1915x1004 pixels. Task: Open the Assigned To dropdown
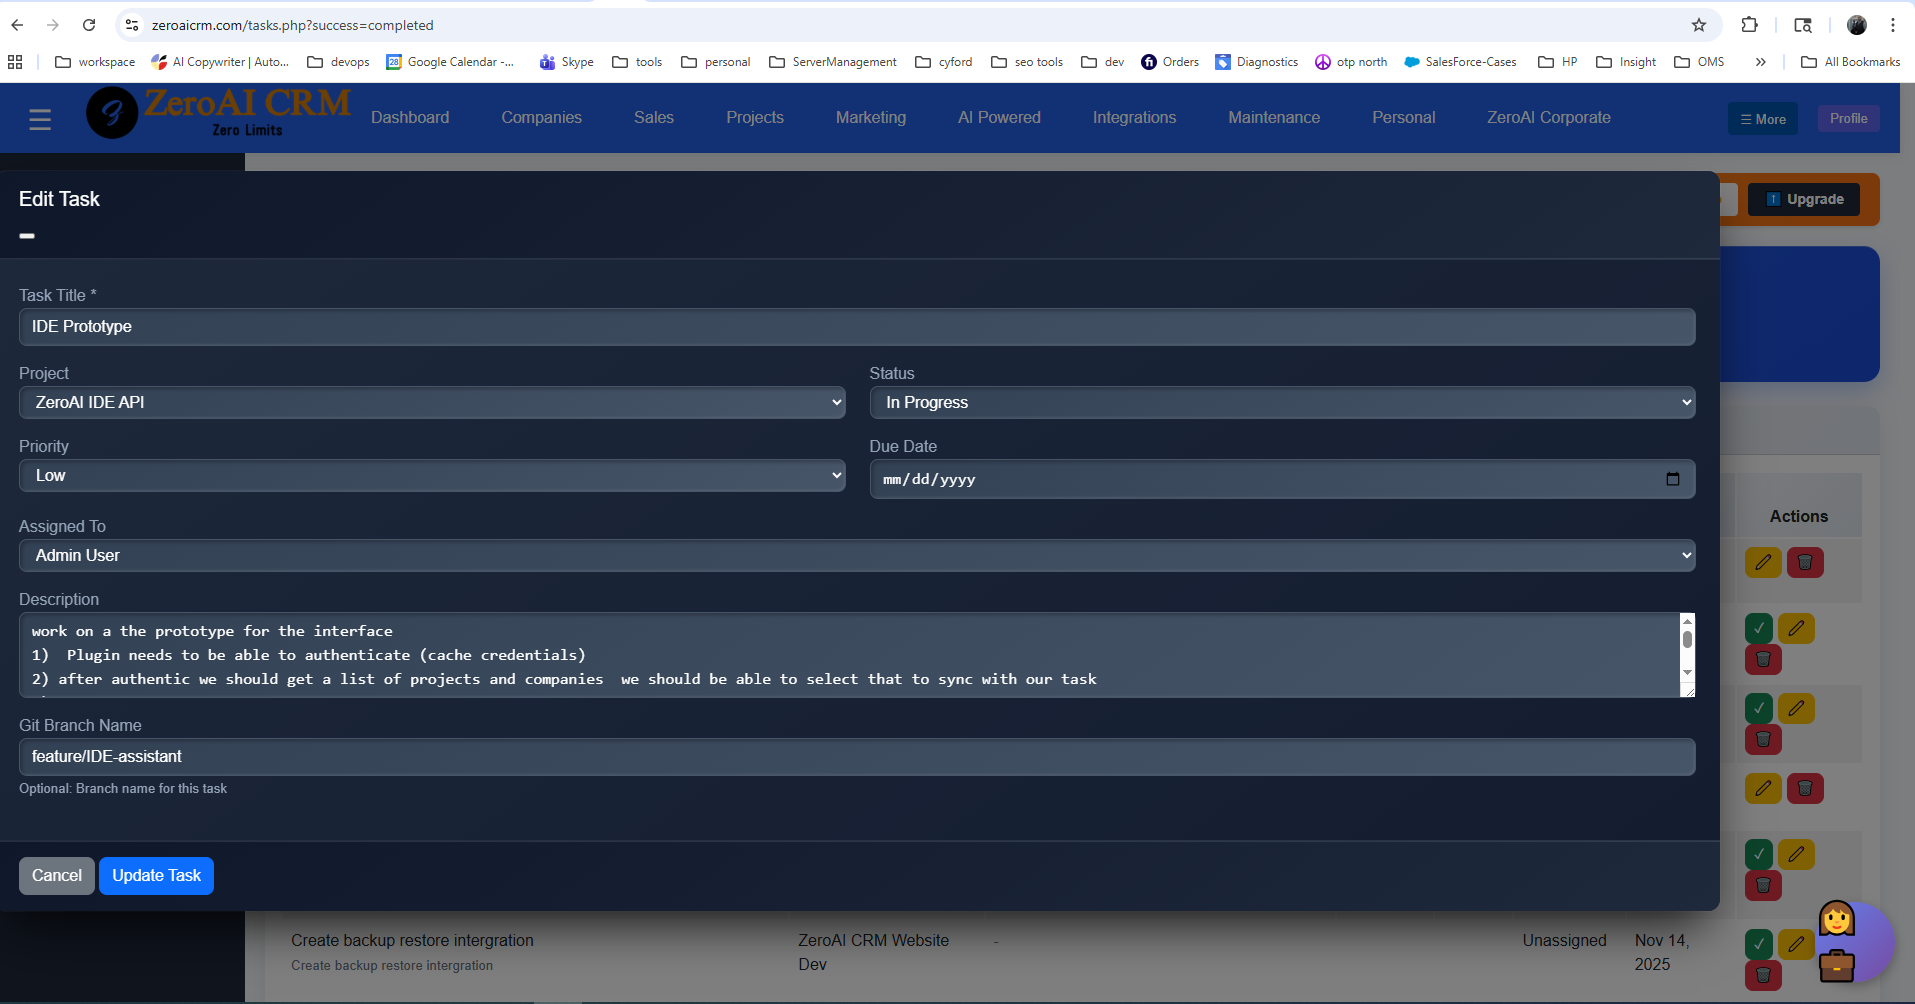click(x=857, y=556)
